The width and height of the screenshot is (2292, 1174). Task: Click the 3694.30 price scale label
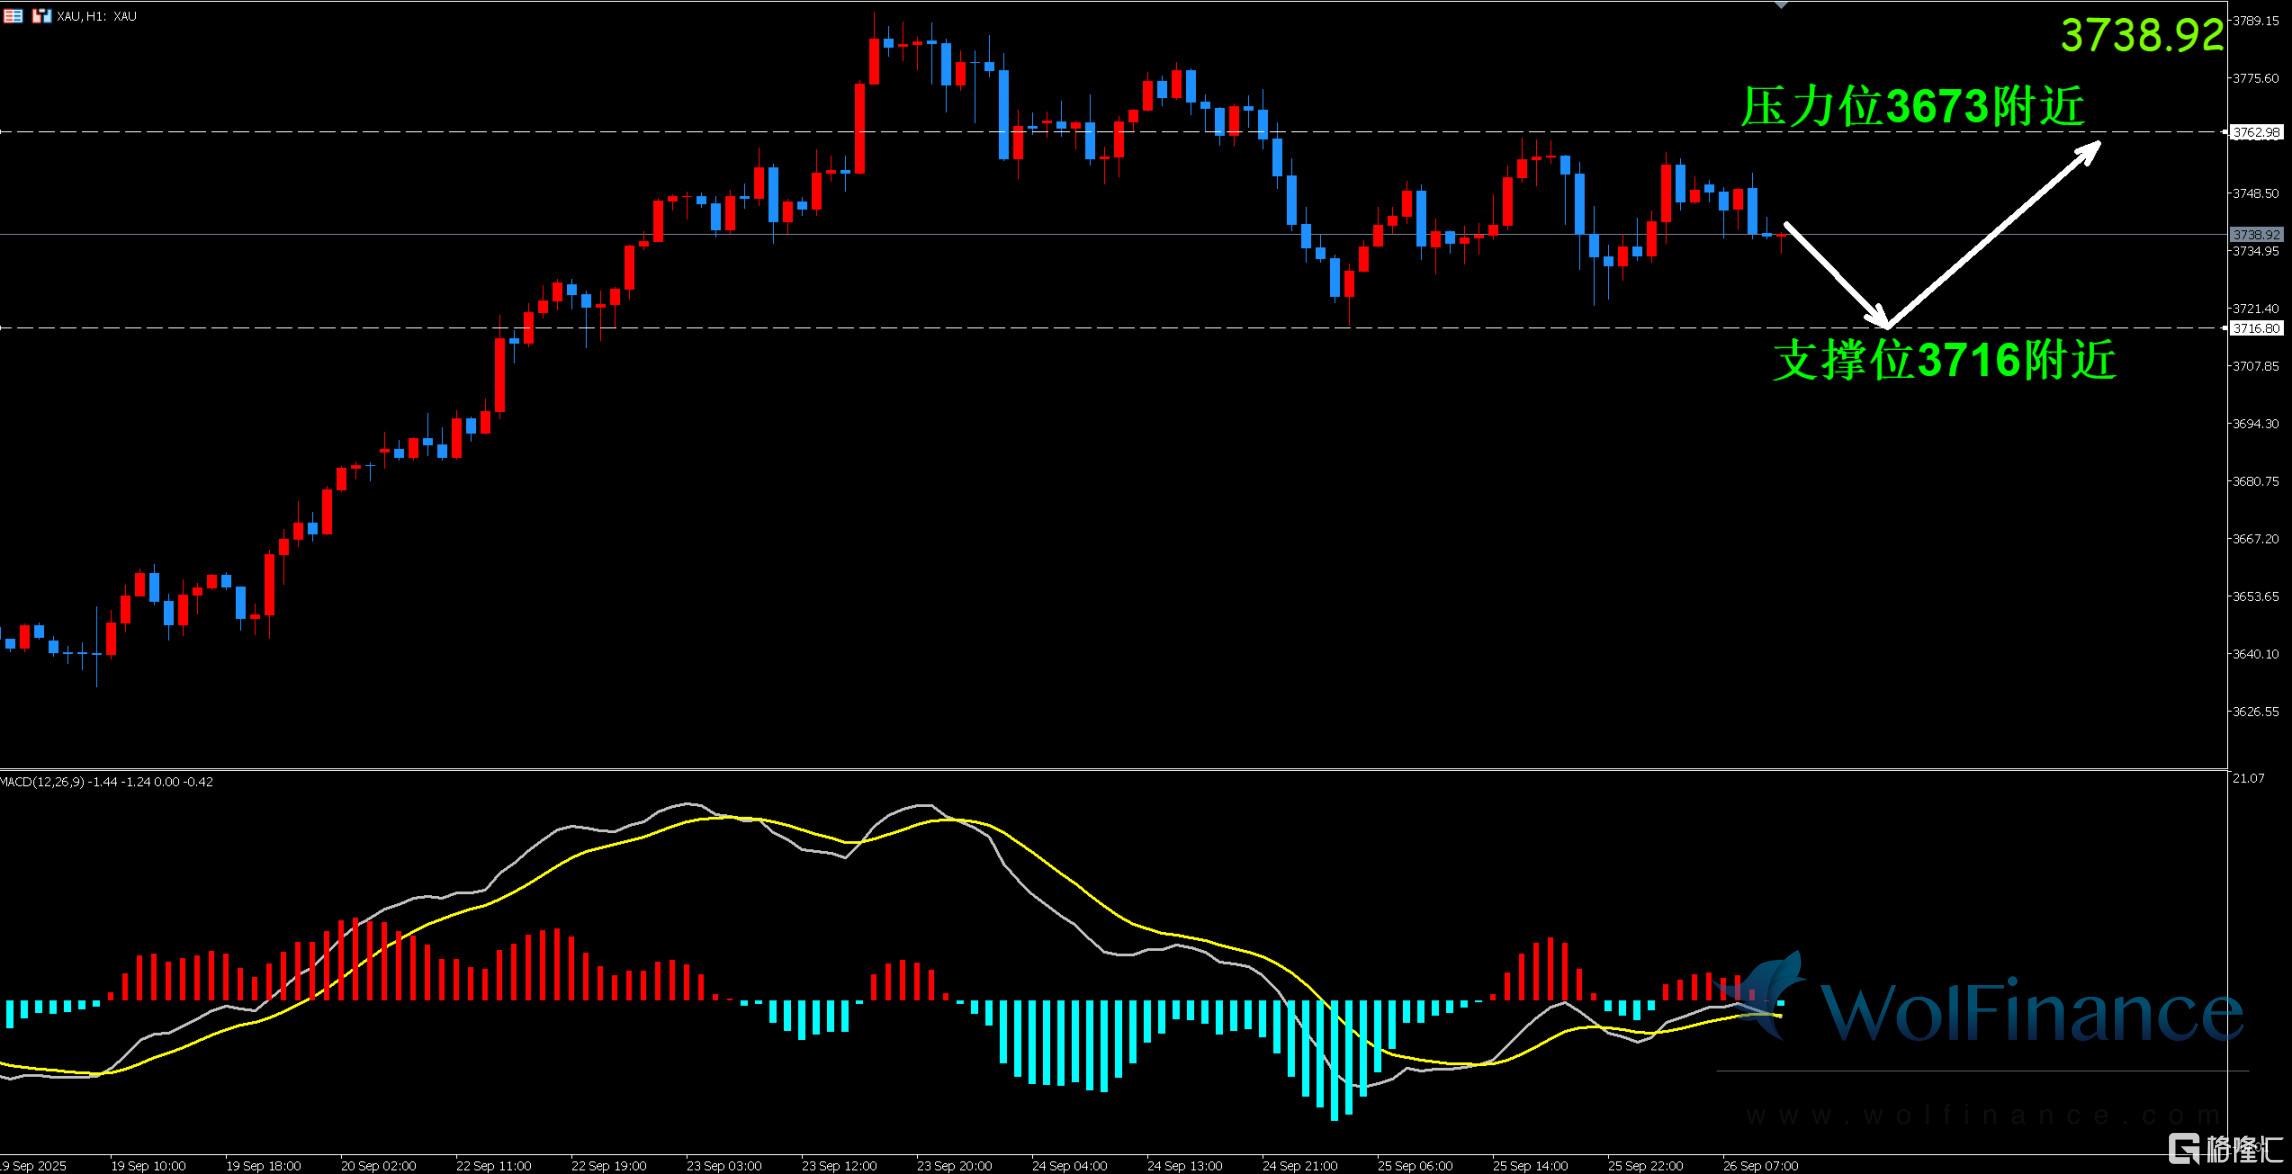tap(2256, 424)
